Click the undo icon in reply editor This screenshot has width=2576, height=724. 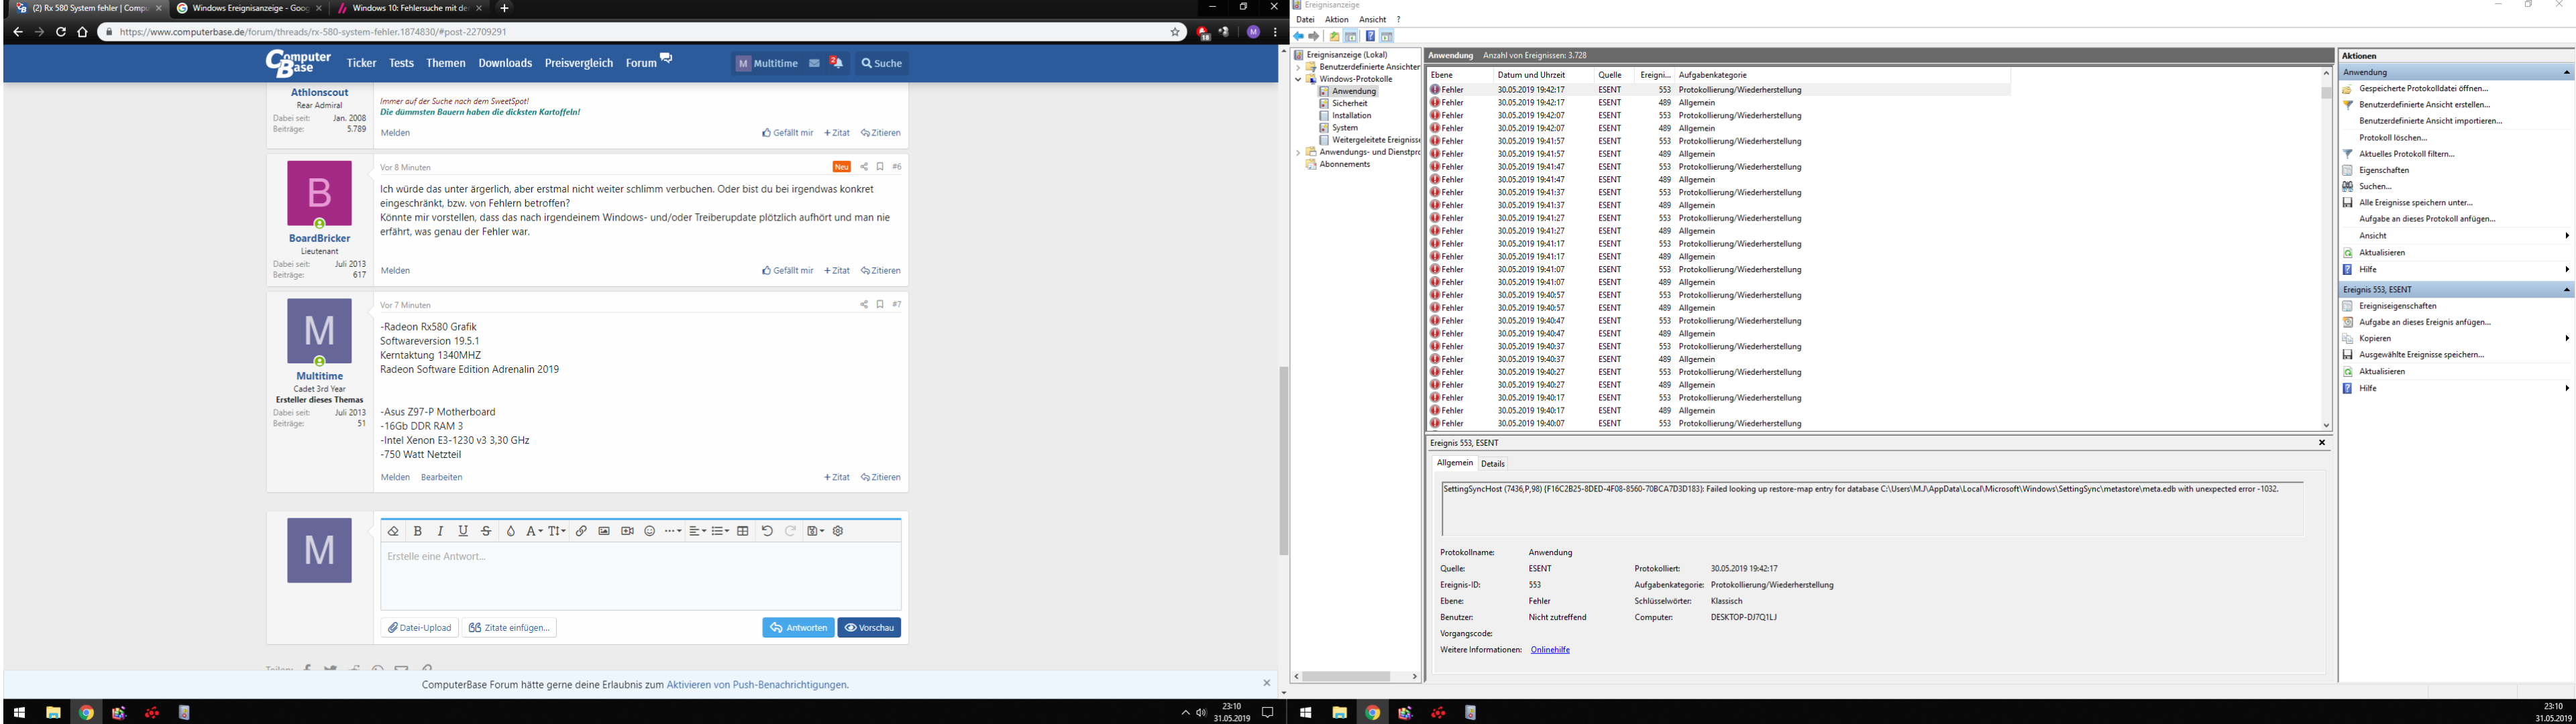click(x=767, y=531)
